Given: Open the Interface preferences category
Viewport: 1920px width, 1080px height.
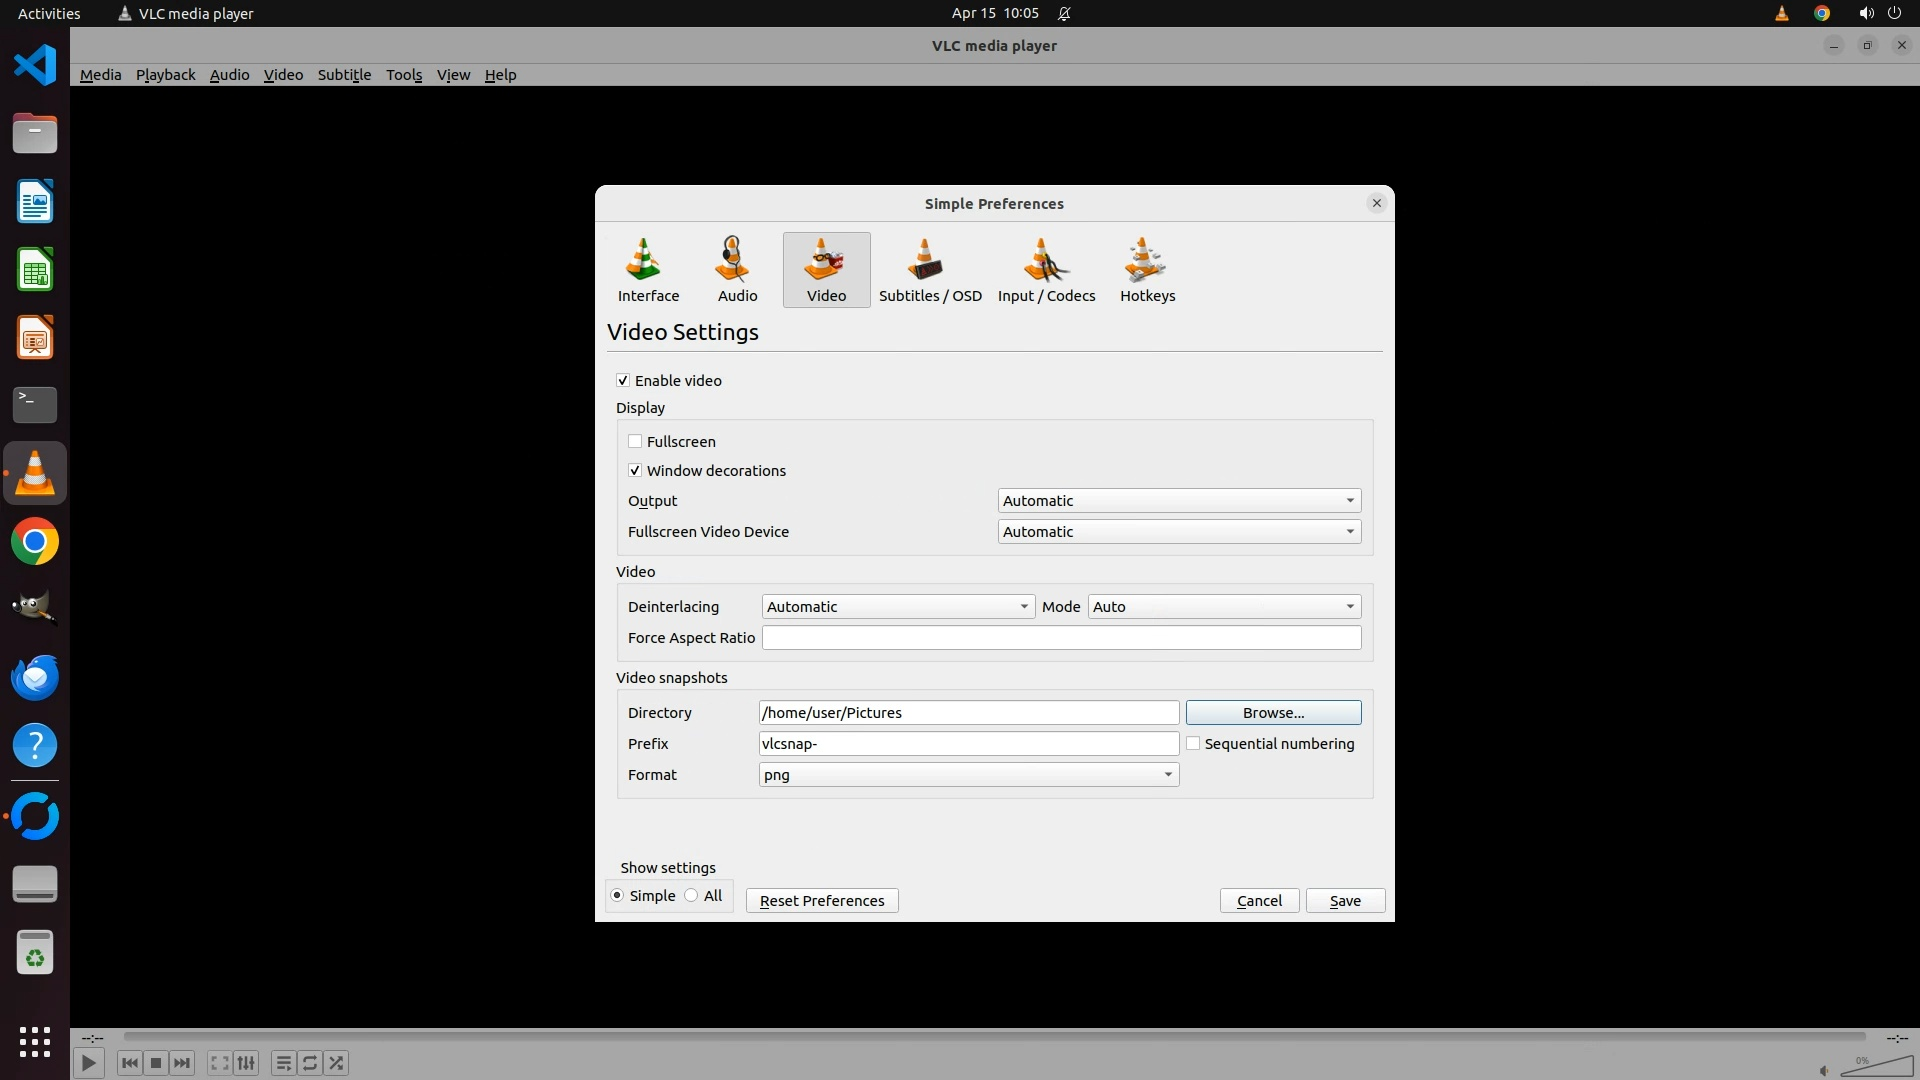Looking at the screenshot, I should point(648,270).
